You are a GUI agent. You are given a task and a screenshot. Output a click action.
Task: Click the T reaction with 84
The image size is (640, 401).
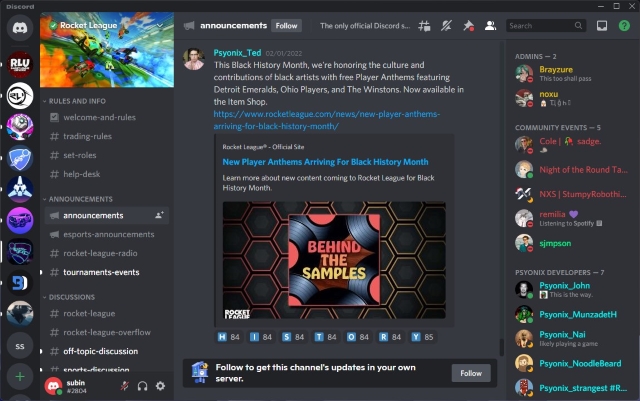[x=325, y=337]
